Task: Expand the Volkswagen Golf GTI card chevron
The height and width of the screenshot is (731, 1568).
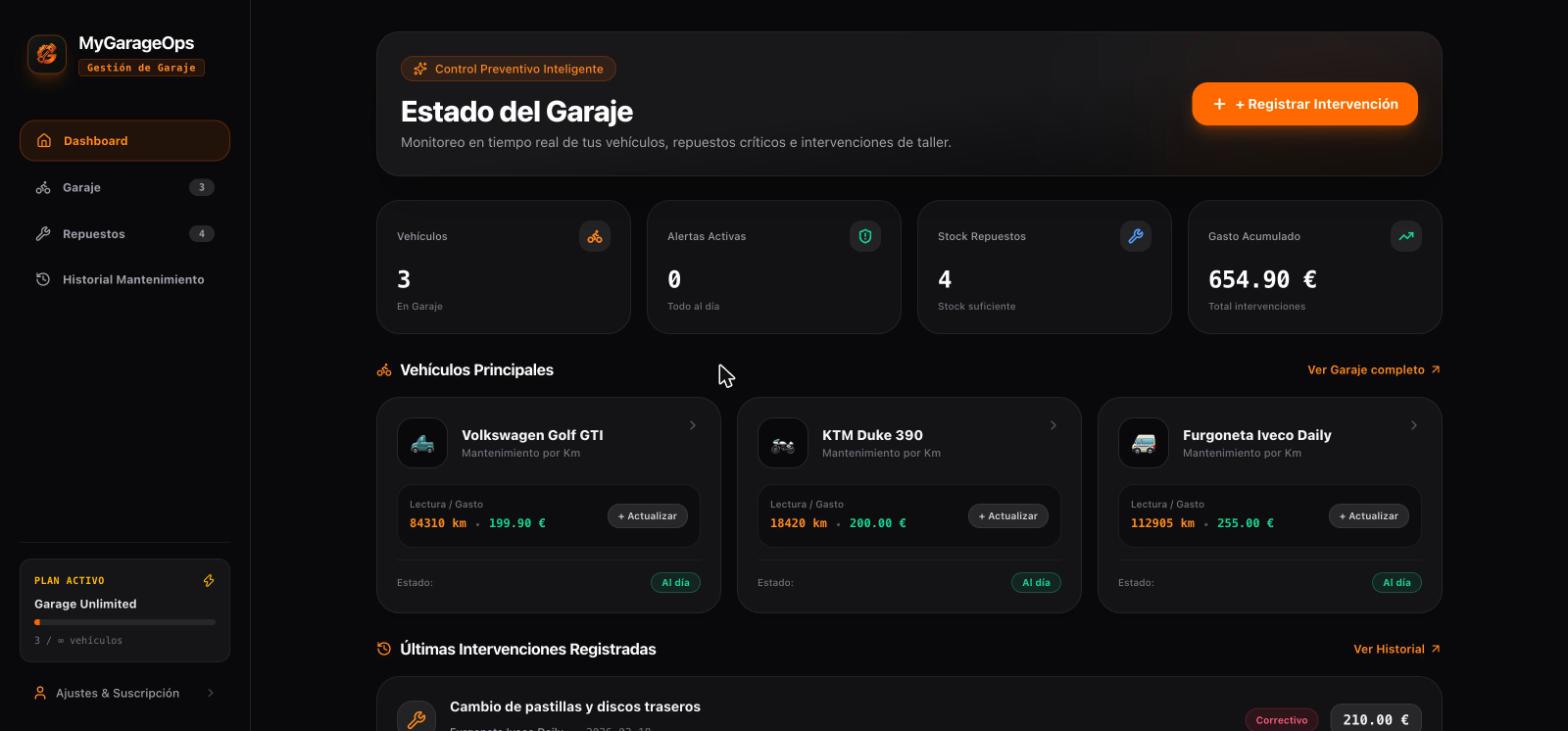Action: (x=692, y=426)
